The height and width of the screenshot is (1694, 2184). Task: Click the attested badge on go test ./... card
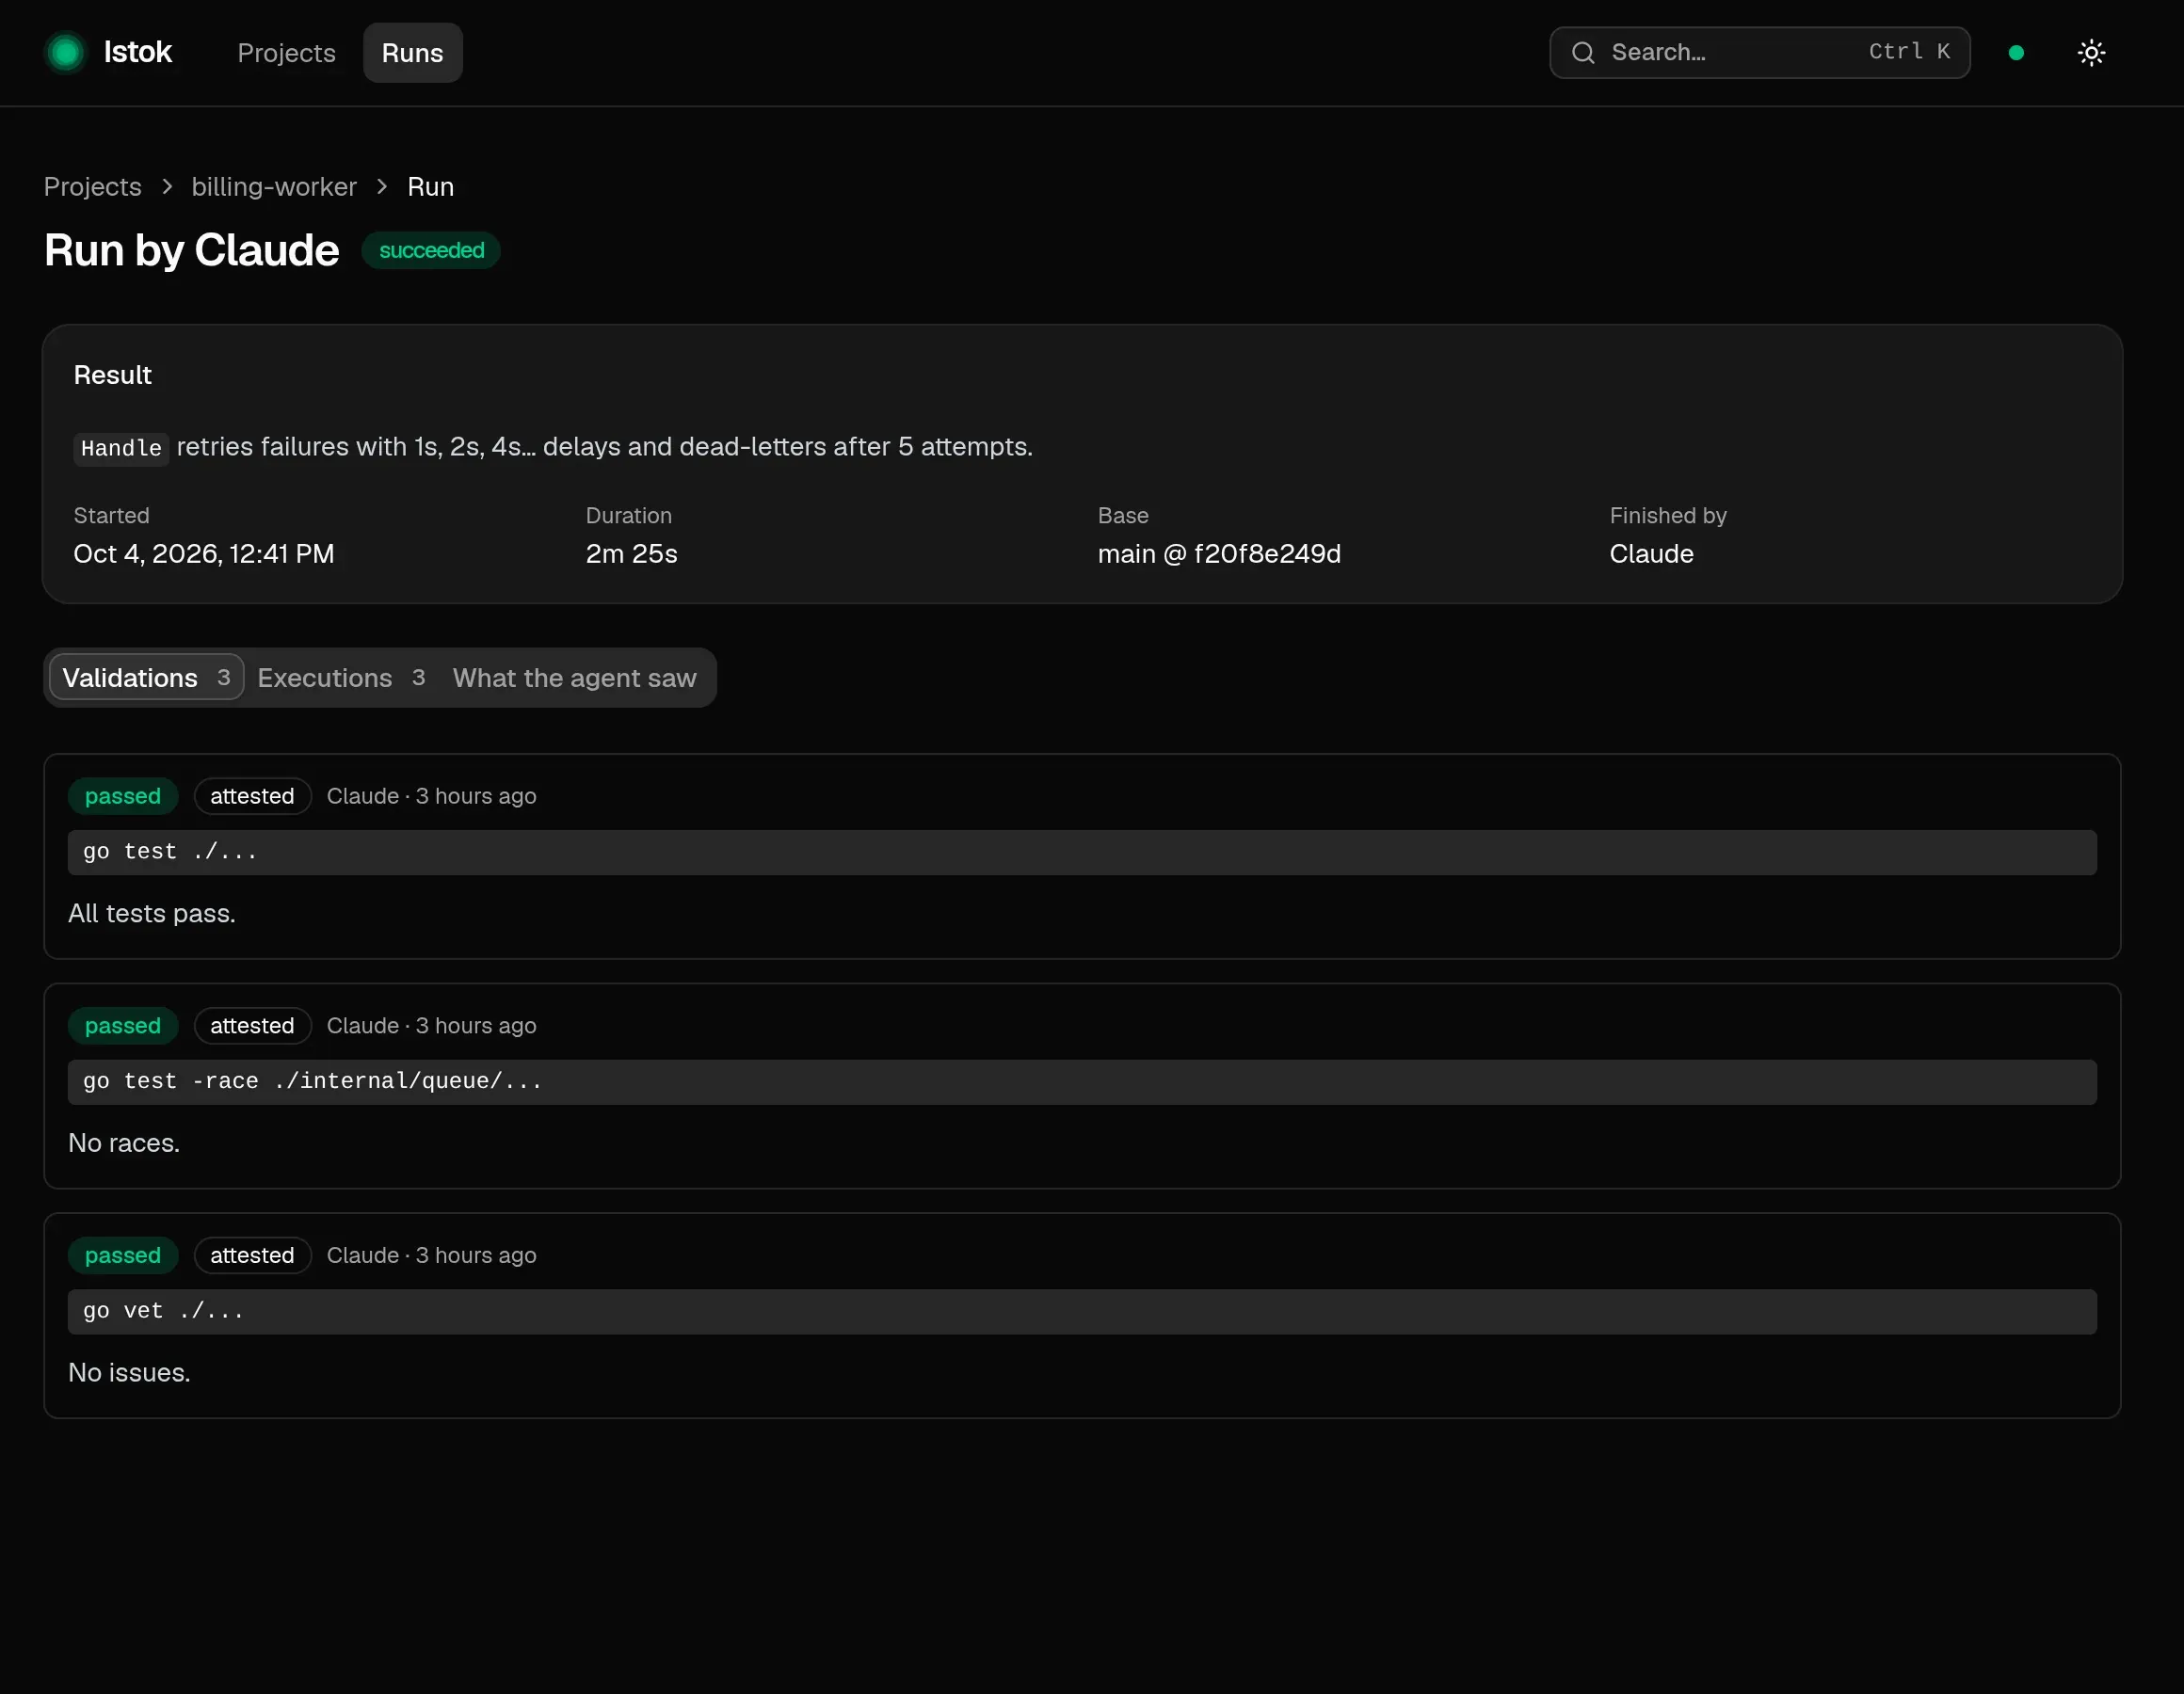tap(252, 796)
